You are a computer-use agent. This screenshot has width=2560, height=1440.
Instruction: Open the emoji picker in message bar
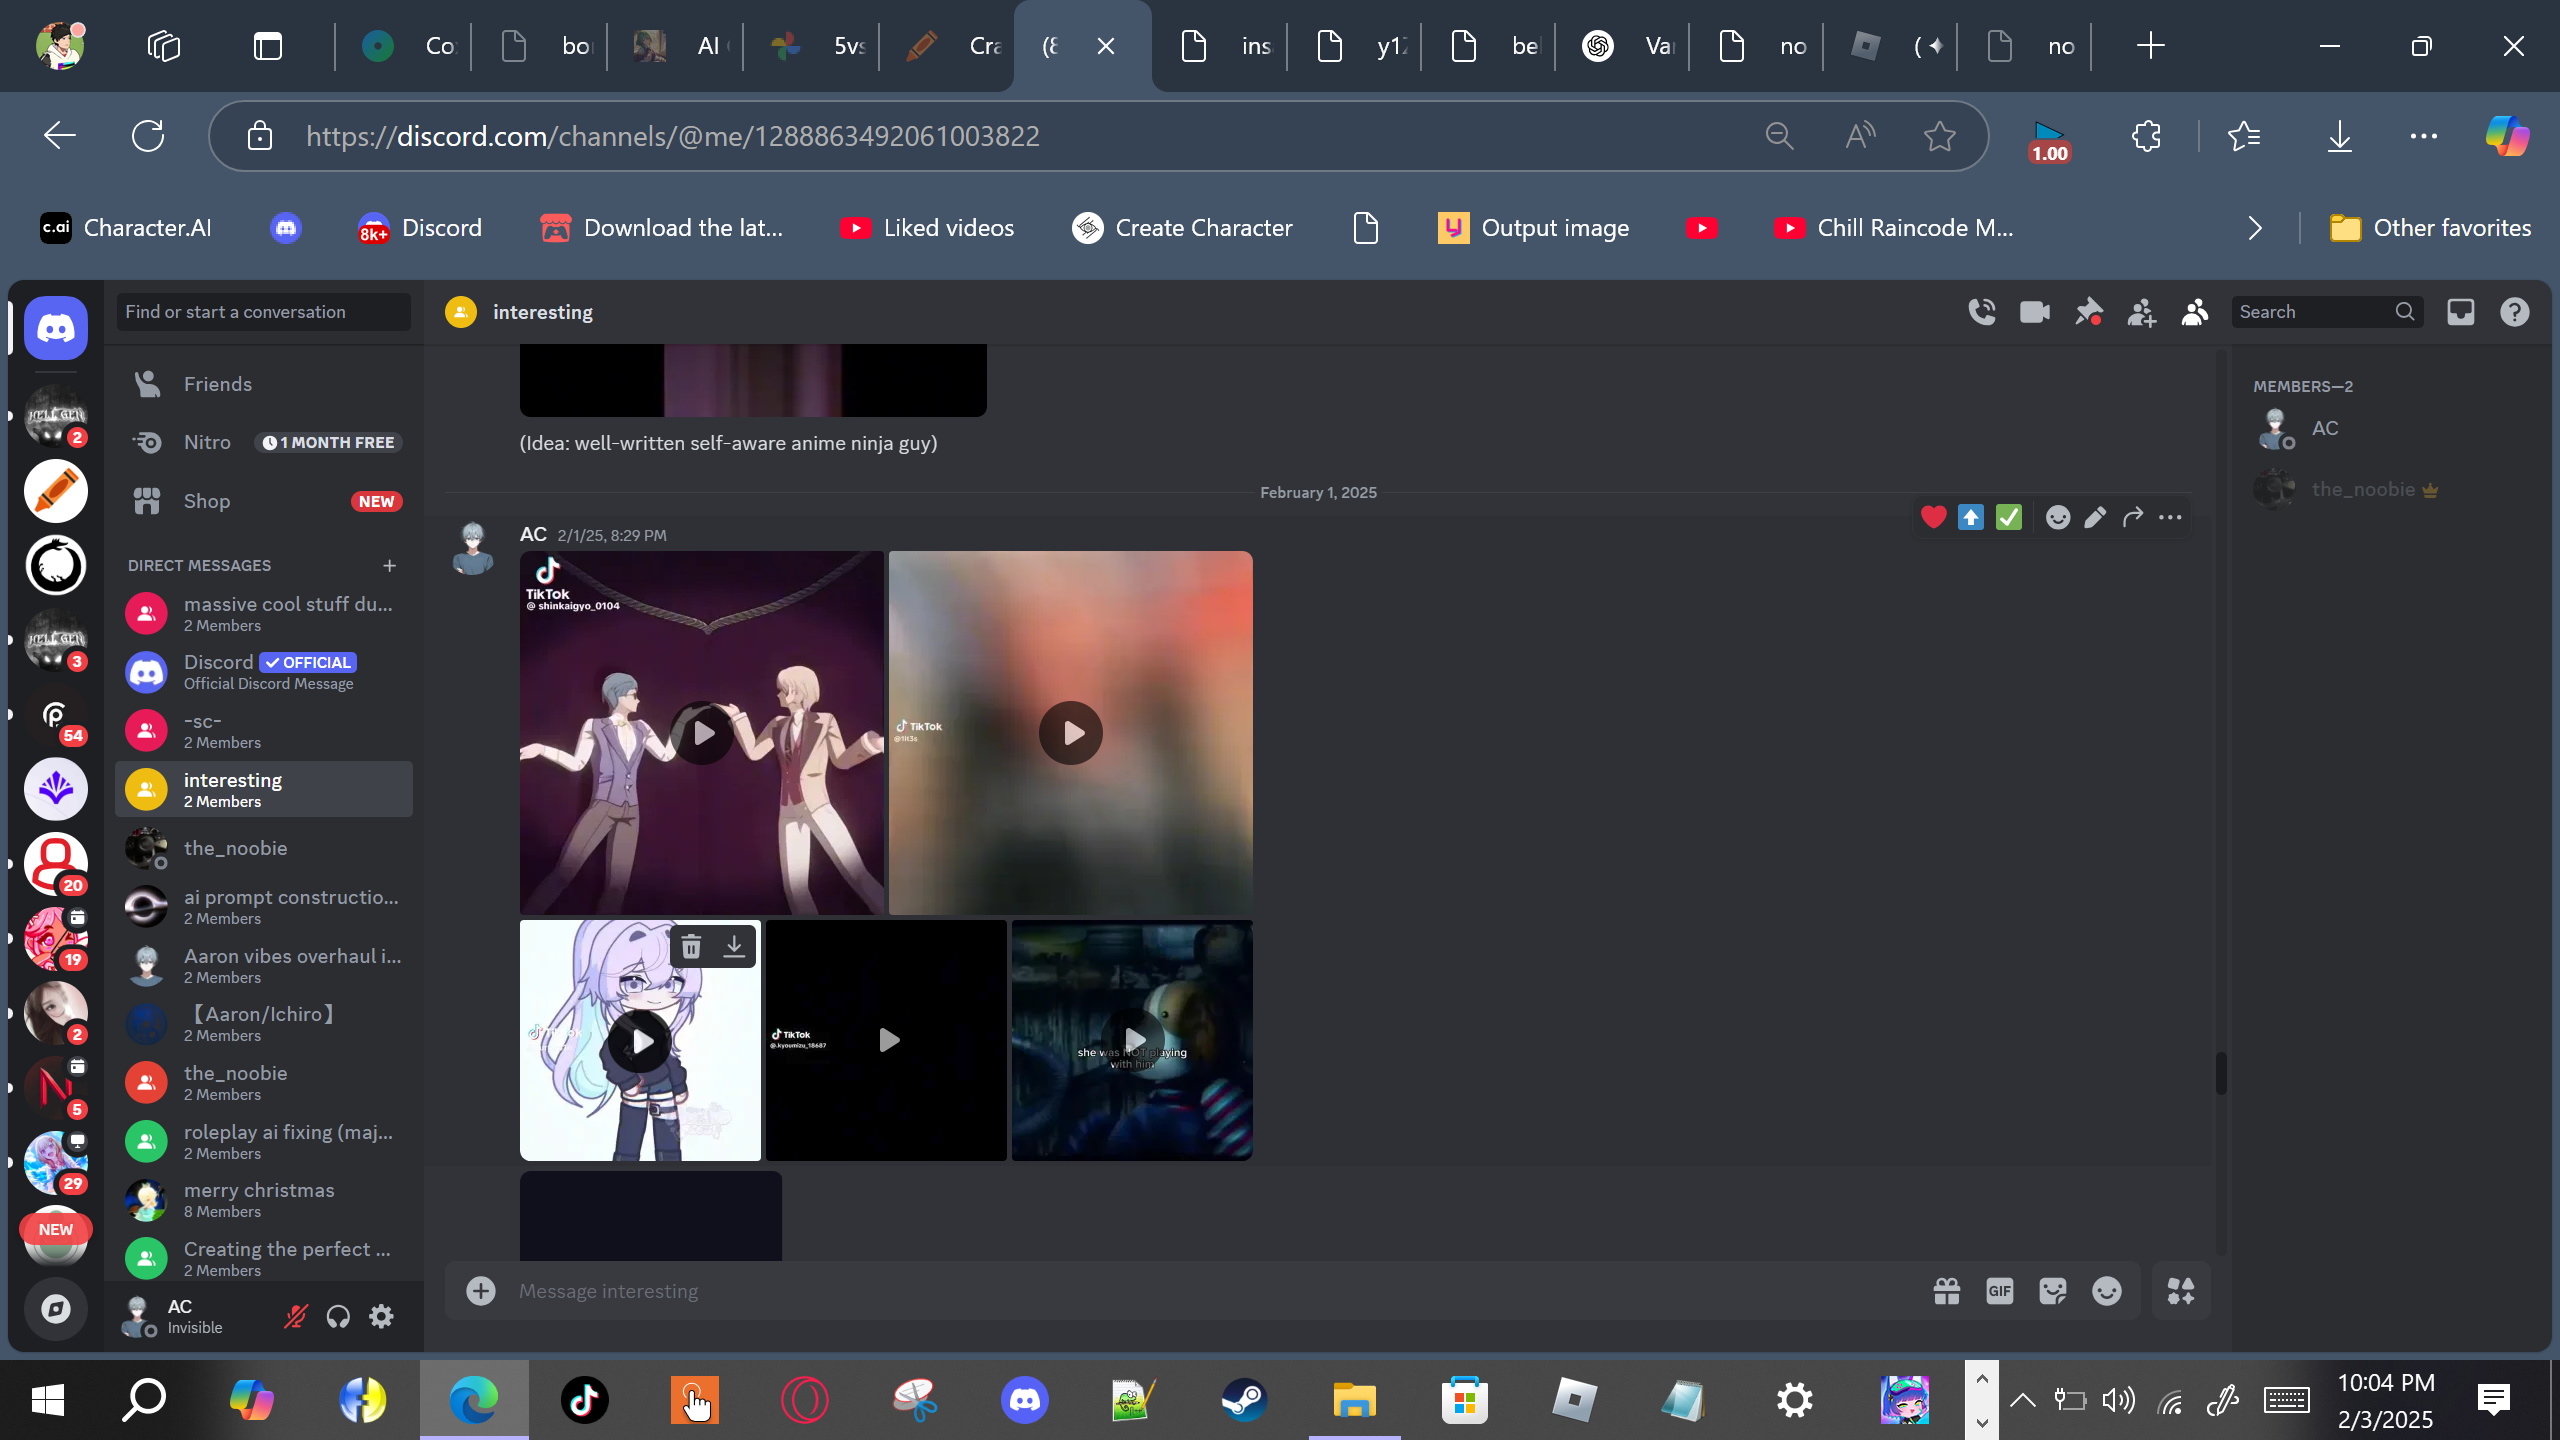(2107, 1291)
